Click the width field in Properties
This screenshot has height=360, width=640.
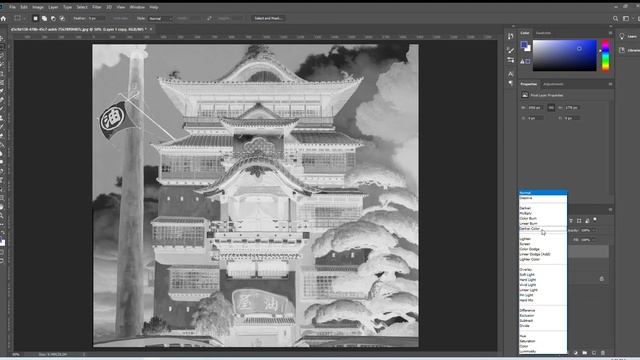tap(535, 108)
